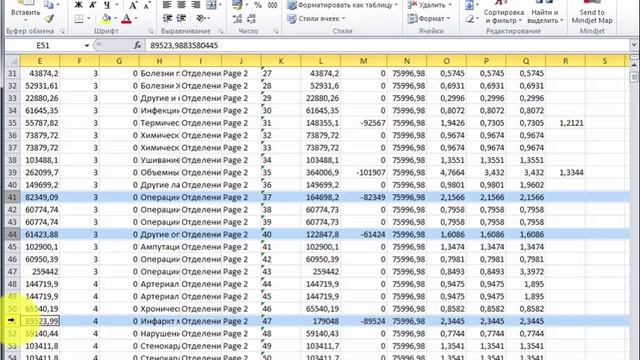640x360 pixels.
Task: Increase decimal places
Action: [238, 18]
